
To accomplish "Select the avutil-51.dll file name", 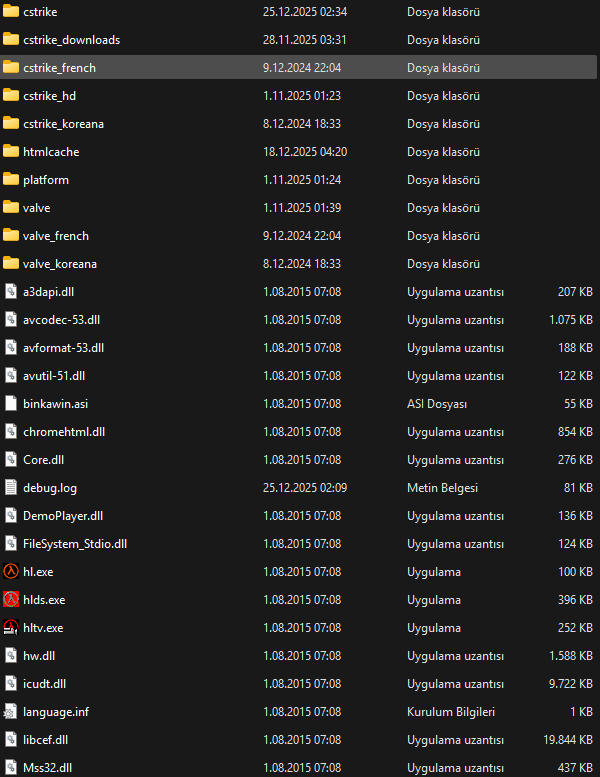I will click(54, 376).
